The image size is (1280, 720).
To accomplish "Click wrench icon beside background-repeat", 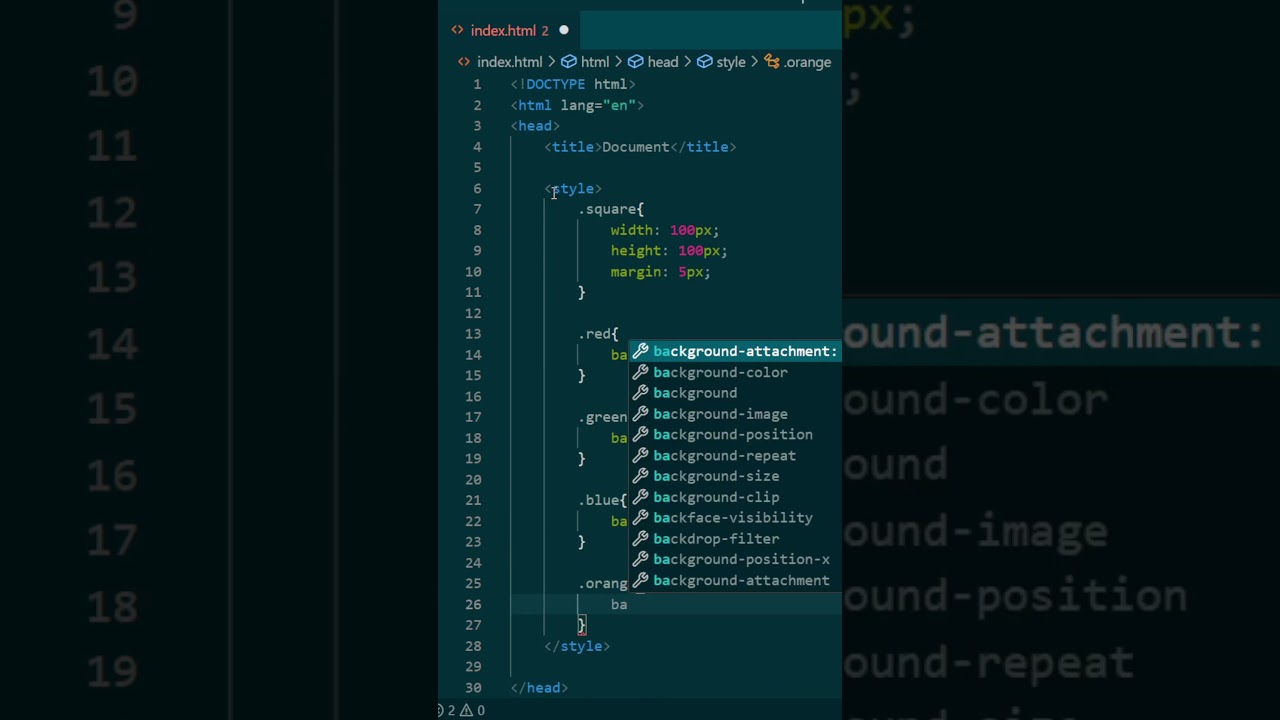I will click(x=640, y=455).
